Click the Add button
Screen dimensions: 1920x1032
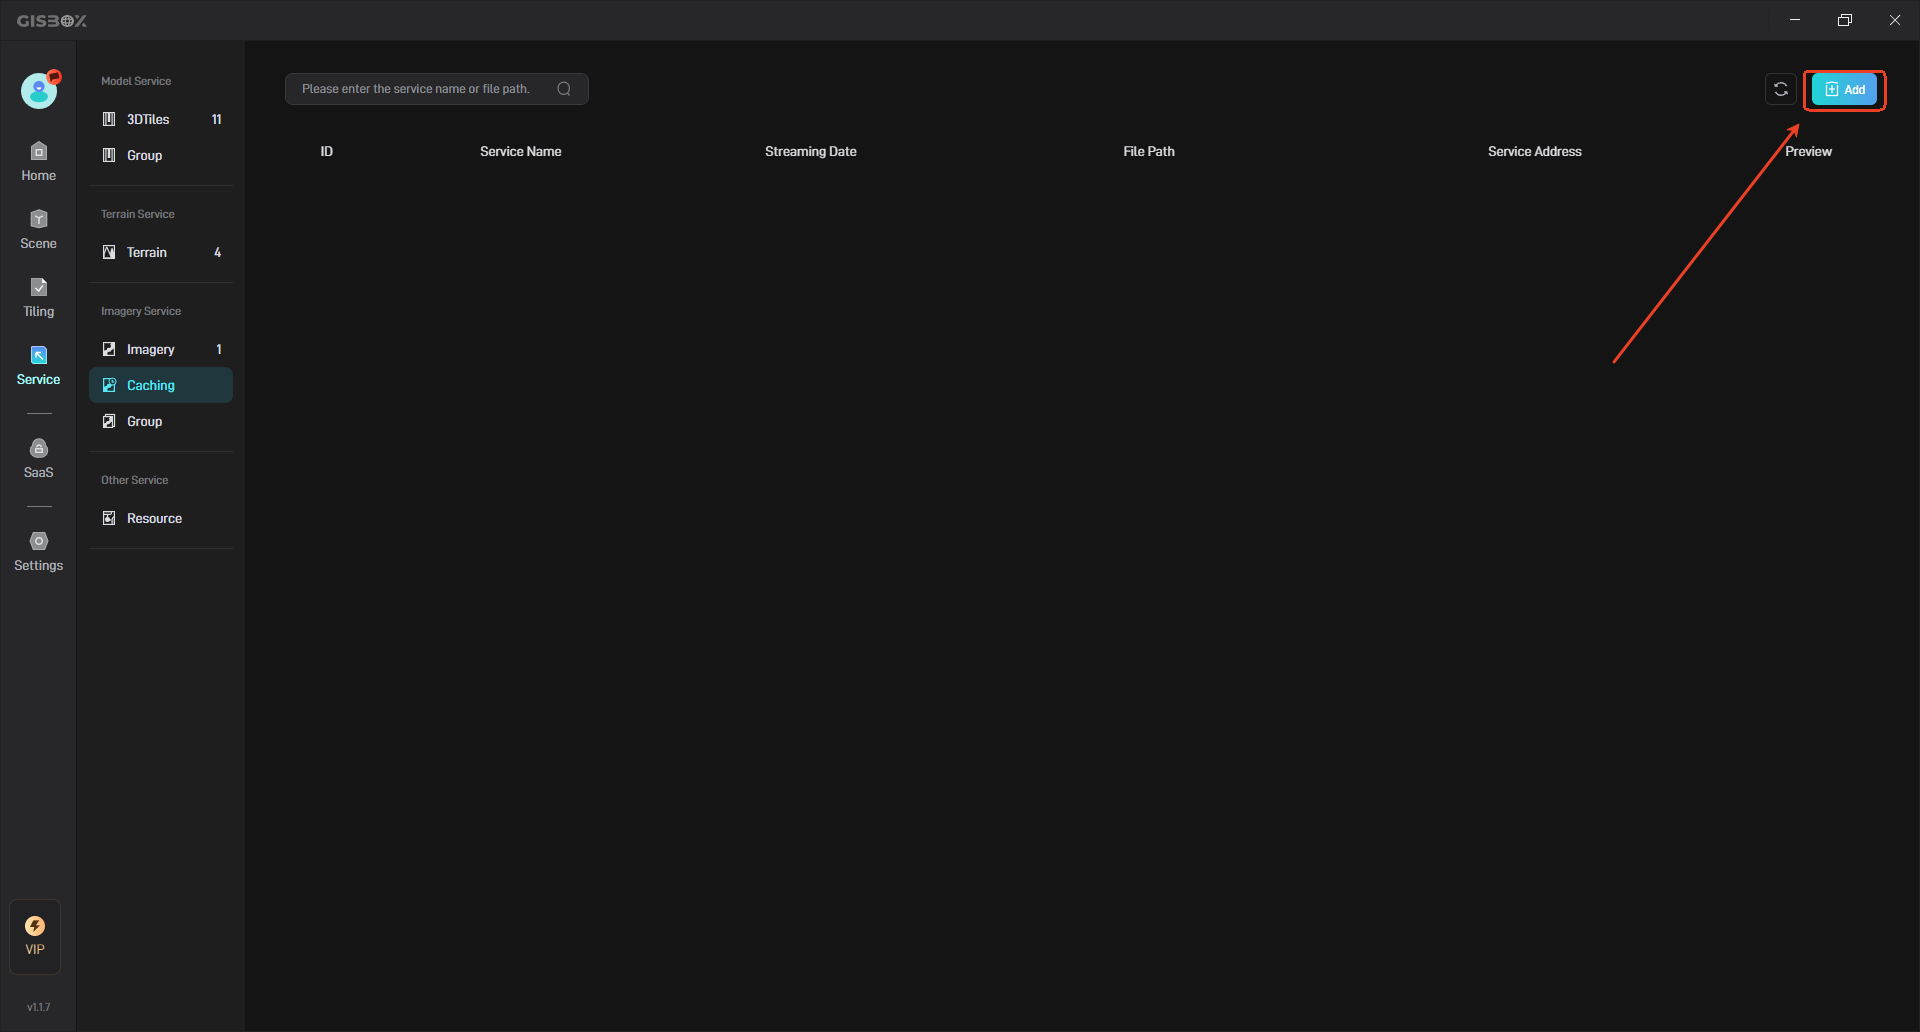(1845, 90)
